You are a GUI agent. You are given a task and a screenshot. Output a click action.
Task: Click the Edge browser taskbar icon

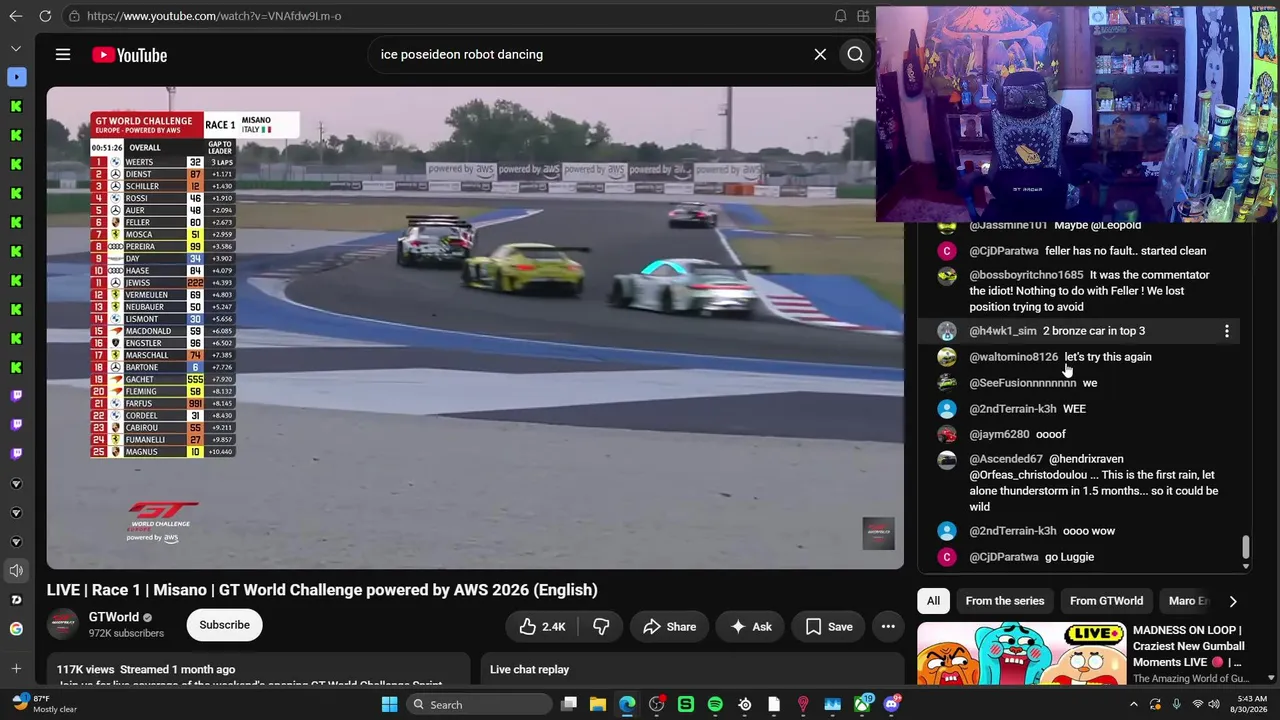[x=627, y=704]
